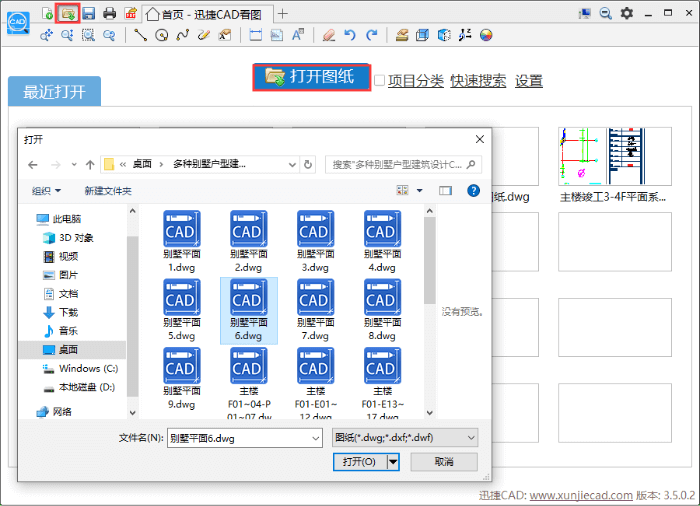
Task: Click the print icon
Action: point(109,13)
